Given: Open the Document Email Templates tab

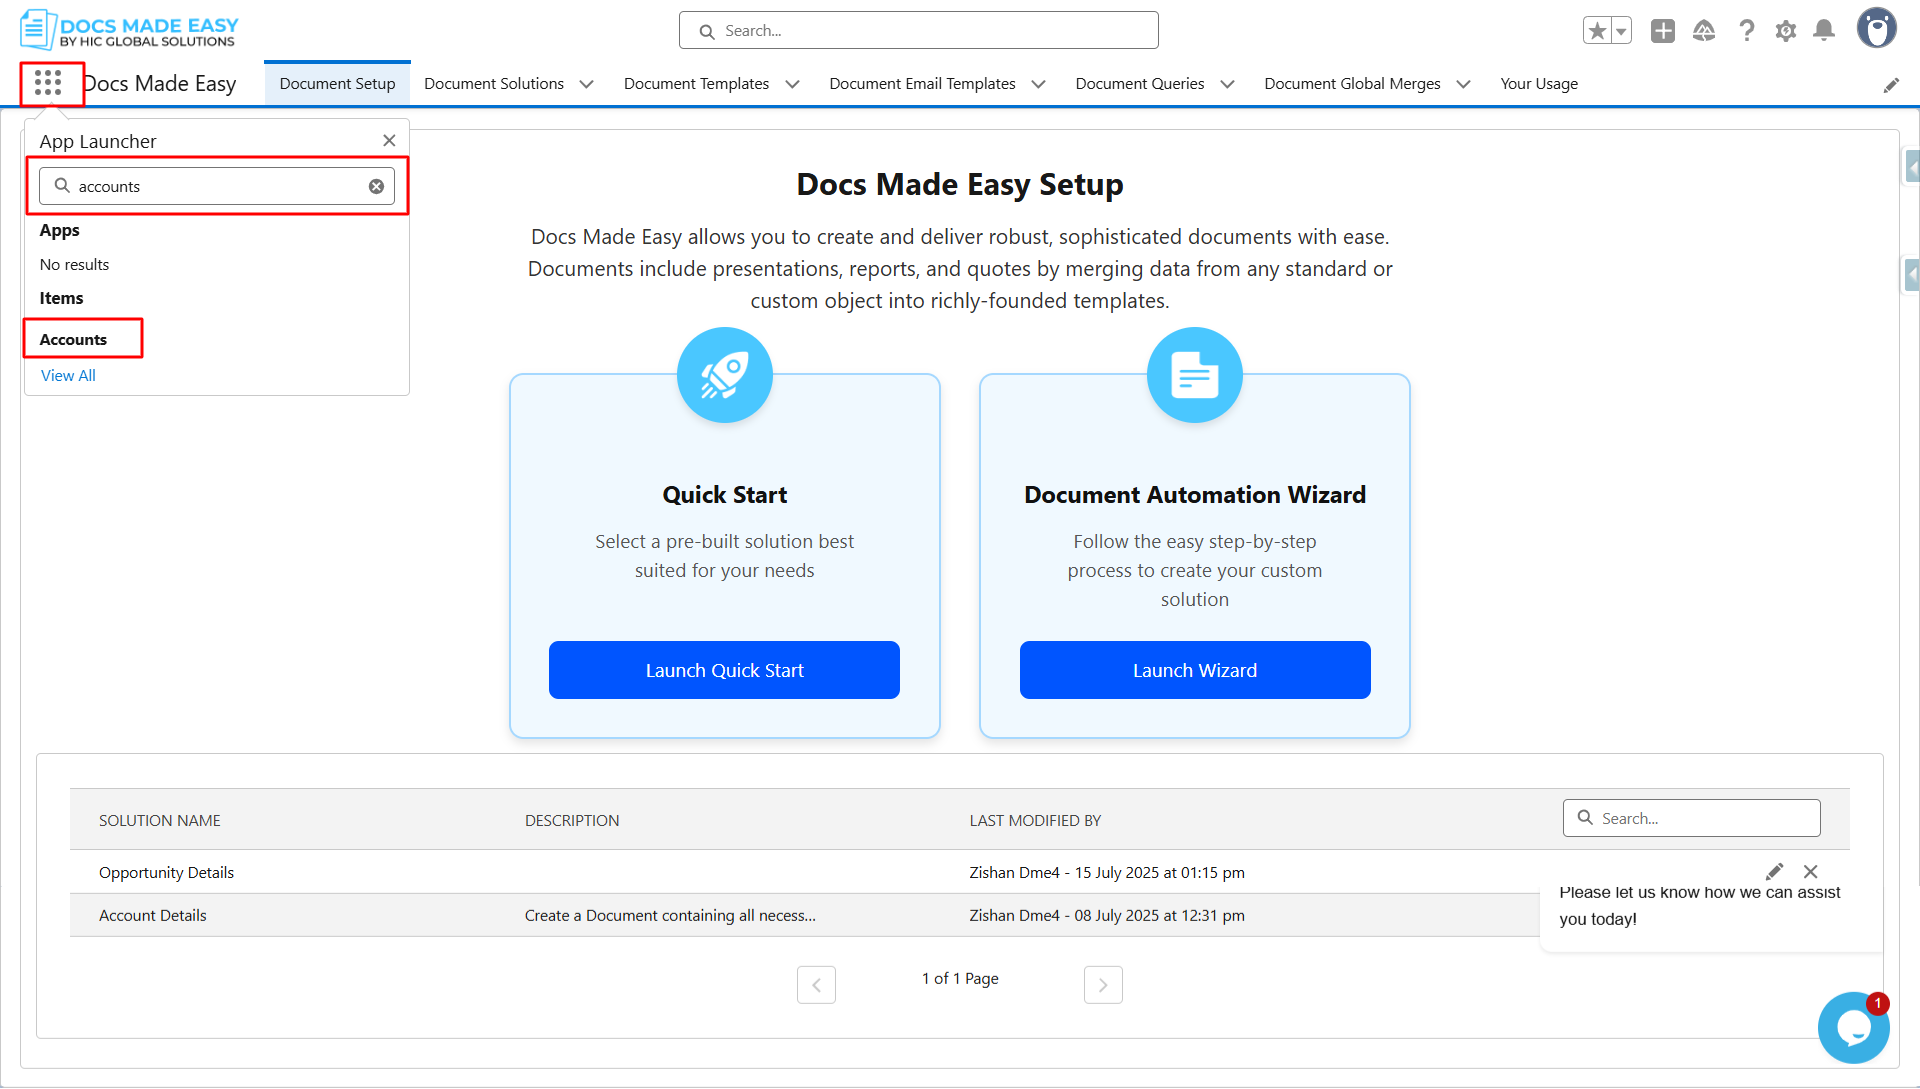Looking at the screenshot, I should 922,84.
